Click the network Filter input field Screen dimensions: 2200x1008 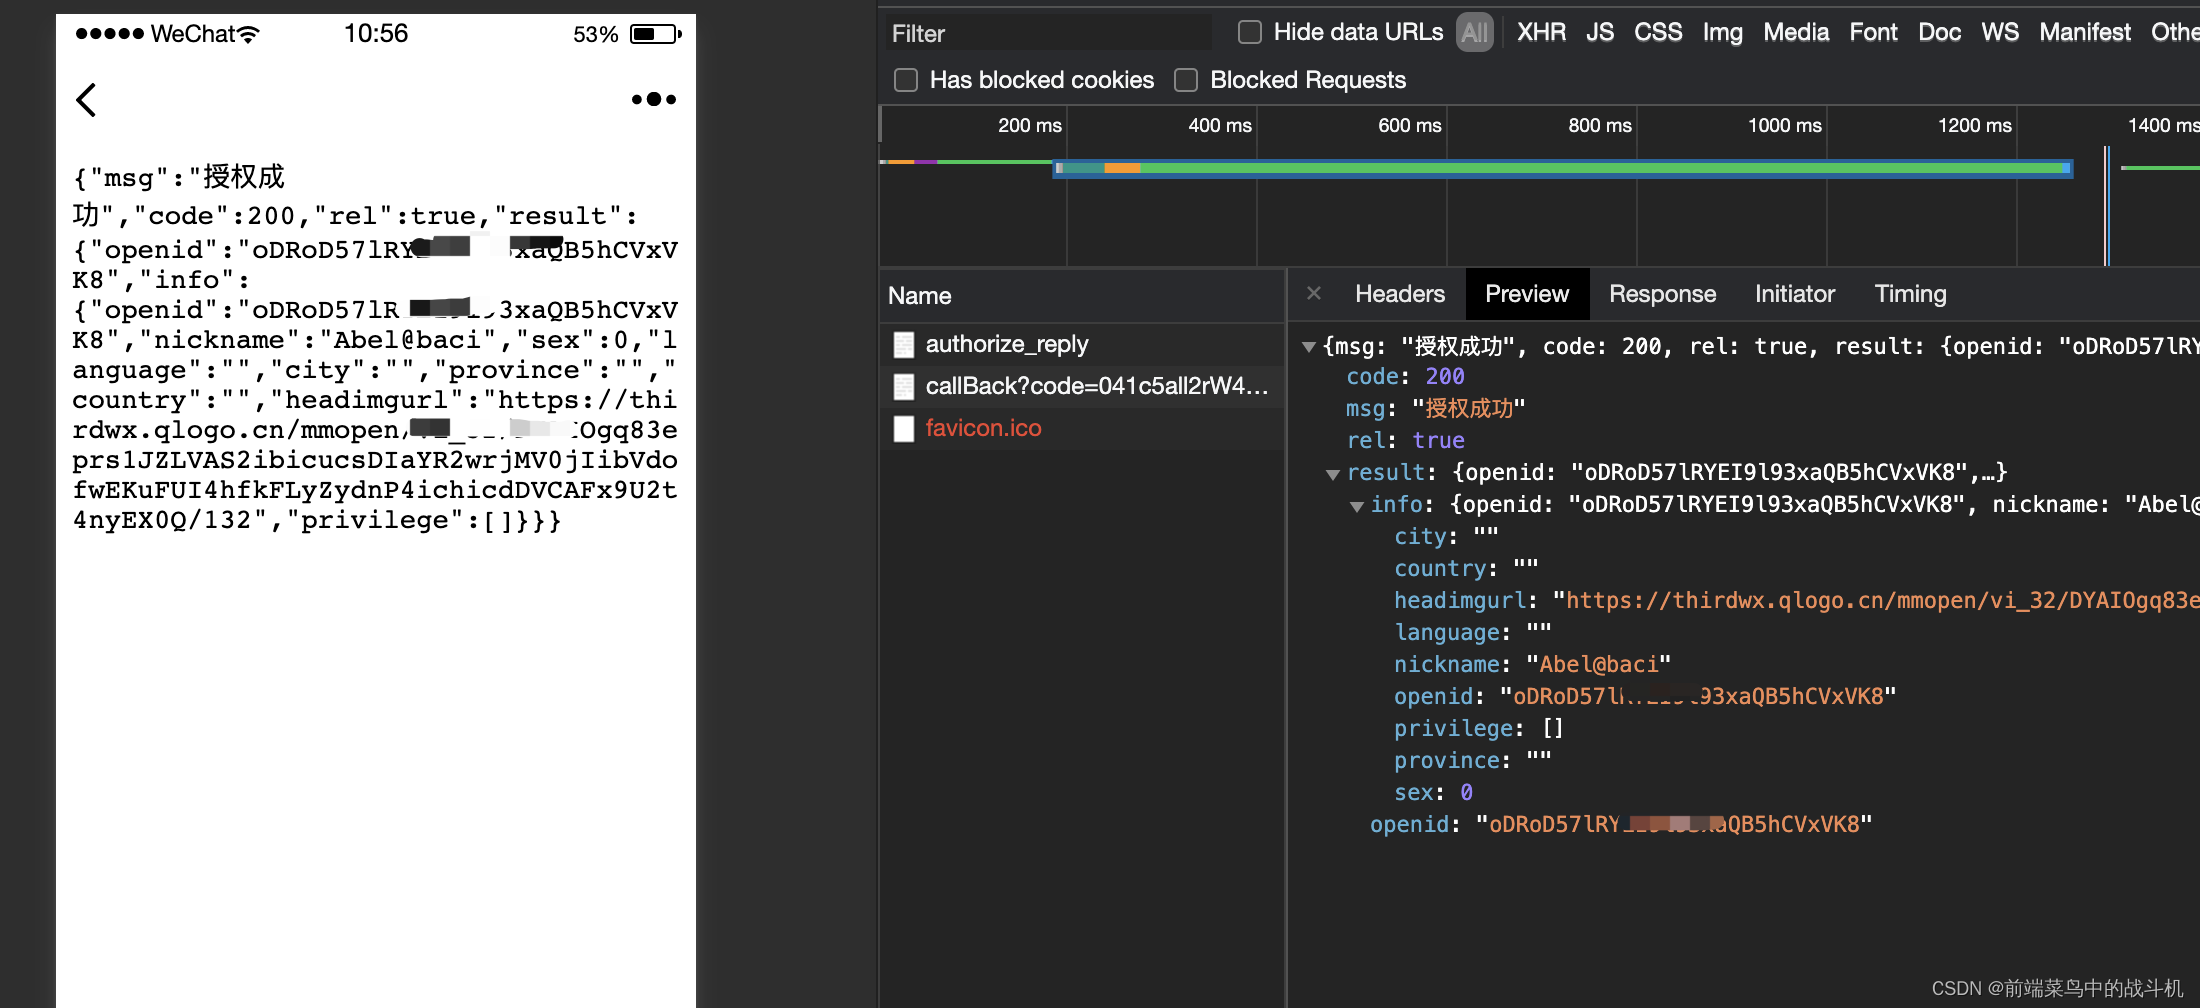click(1046, 33)
